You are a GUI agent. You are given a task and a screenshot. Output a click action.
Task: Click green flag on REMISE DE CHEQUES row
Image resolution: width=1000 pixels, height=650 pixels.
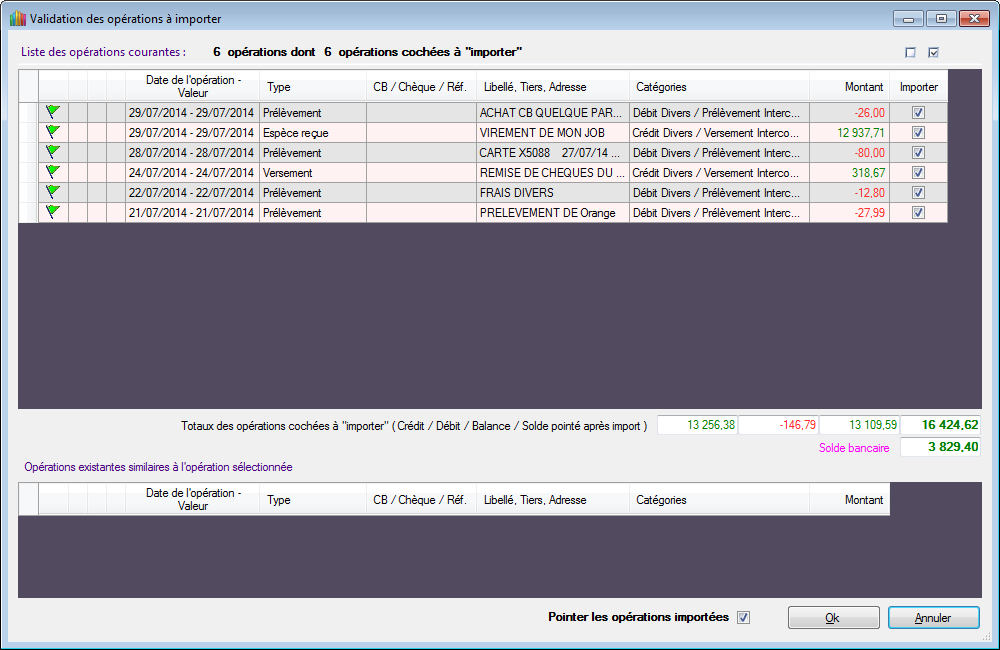(x=53, y=172)
